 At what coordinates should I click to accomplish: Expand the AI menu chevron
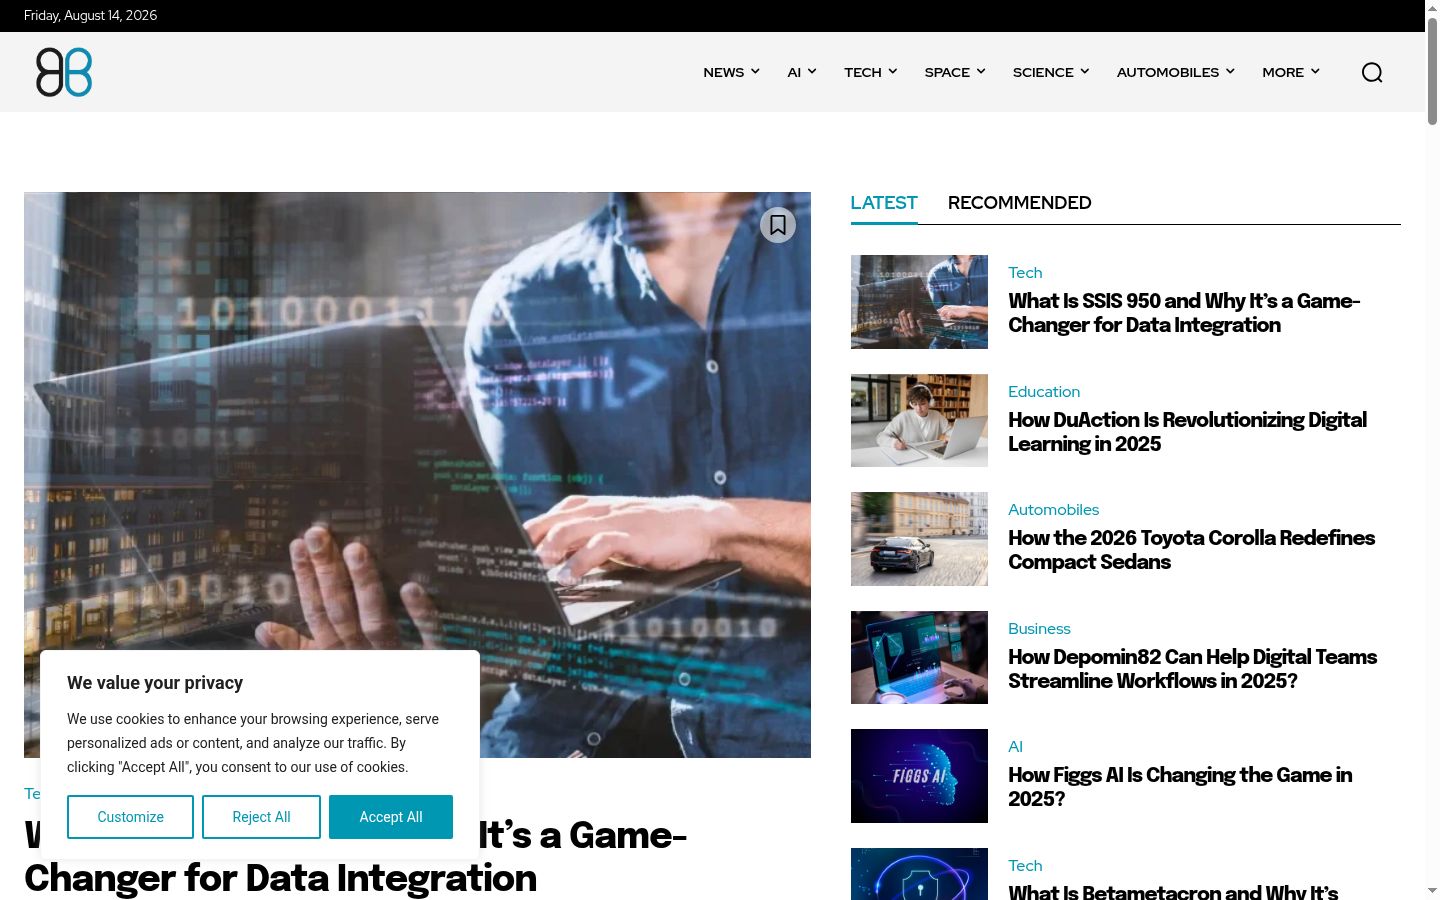pyautogui.click(x=812, y=71)
